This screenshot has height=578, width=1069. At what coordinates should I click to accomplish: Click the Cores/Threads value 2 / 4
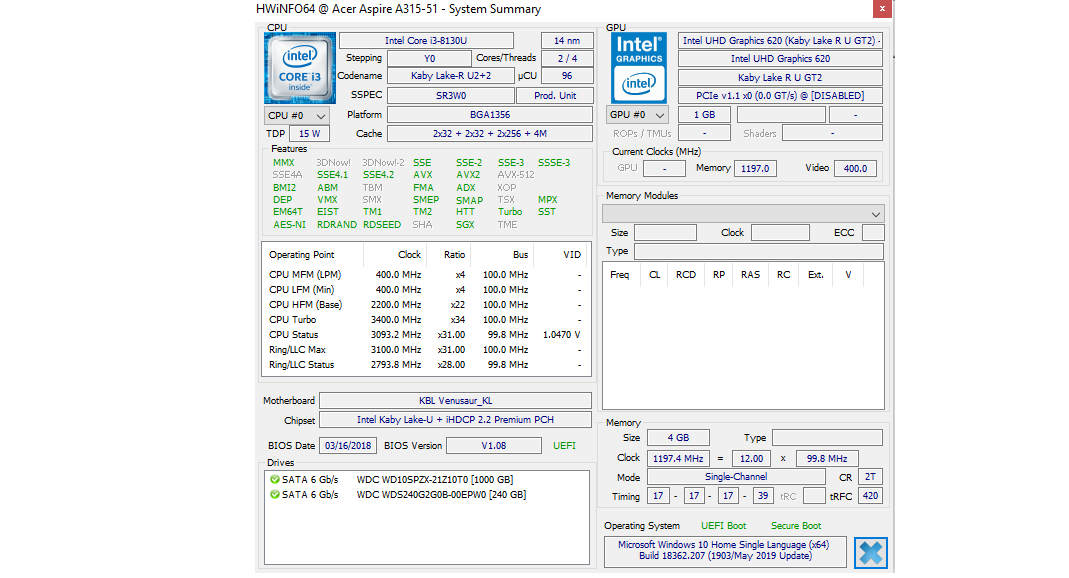[x=567, y=58]
